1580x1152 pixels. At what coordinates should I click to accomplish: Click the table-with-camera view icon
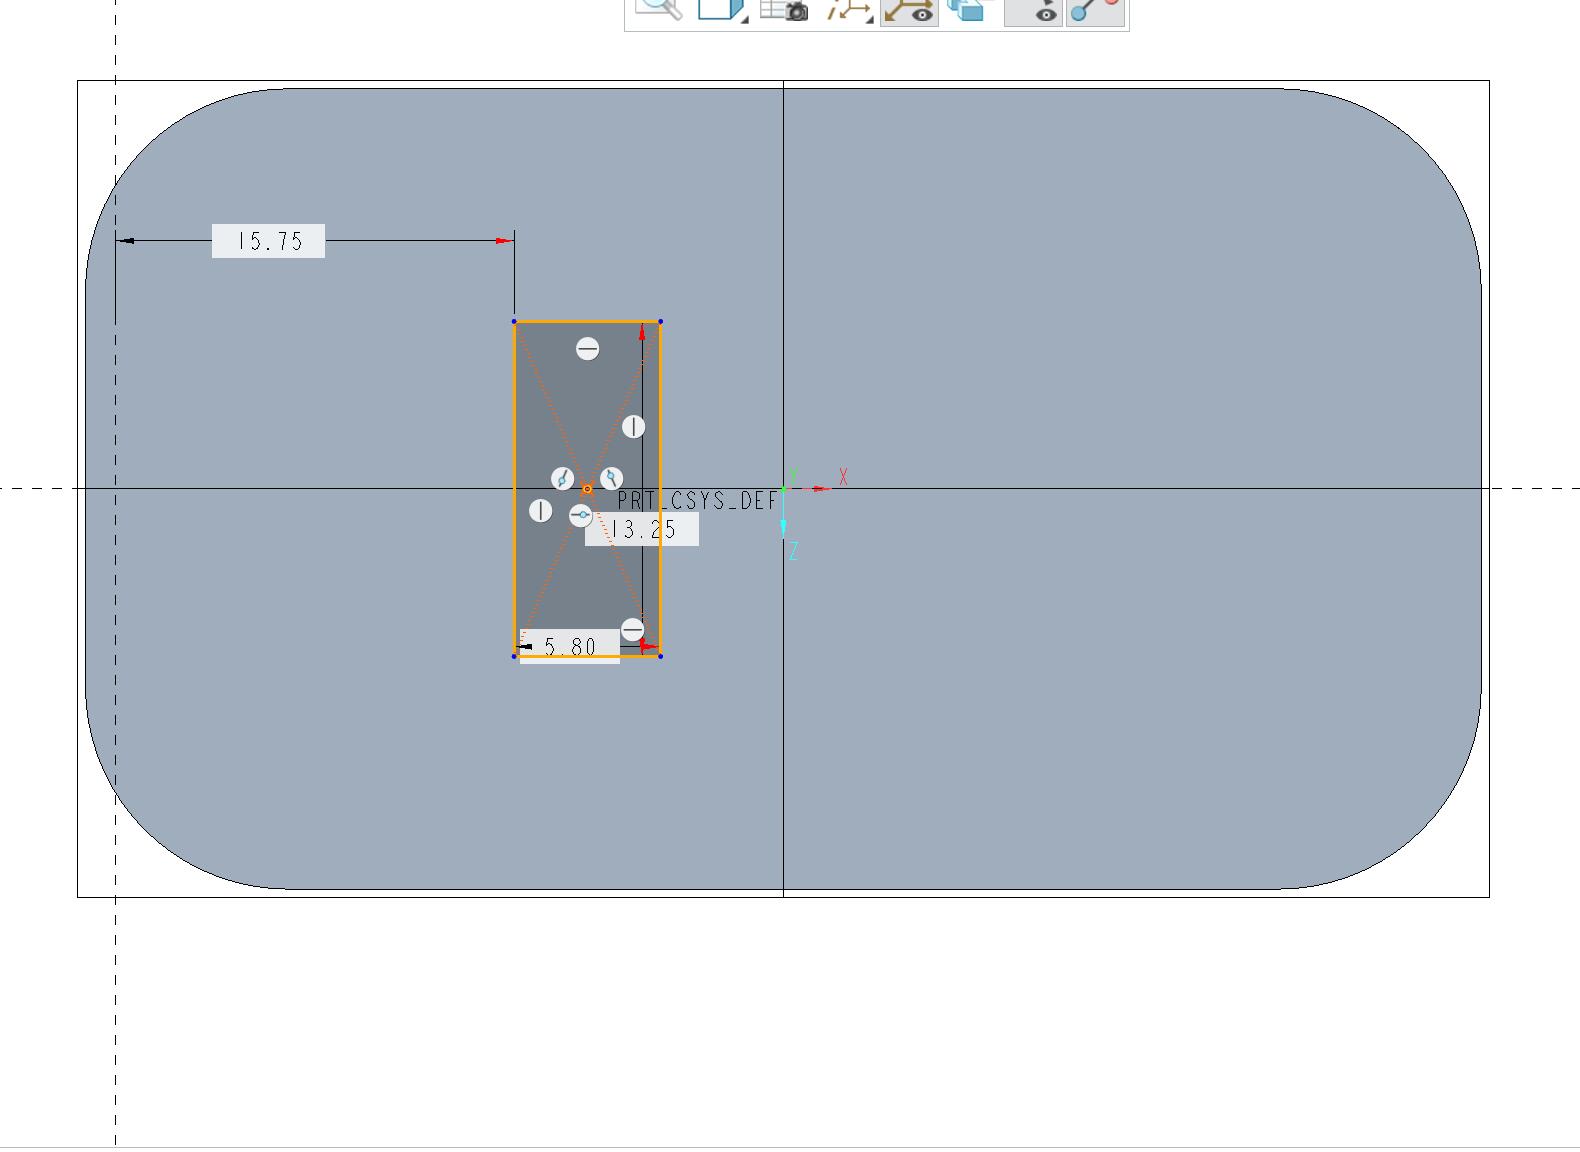(784, 8)
